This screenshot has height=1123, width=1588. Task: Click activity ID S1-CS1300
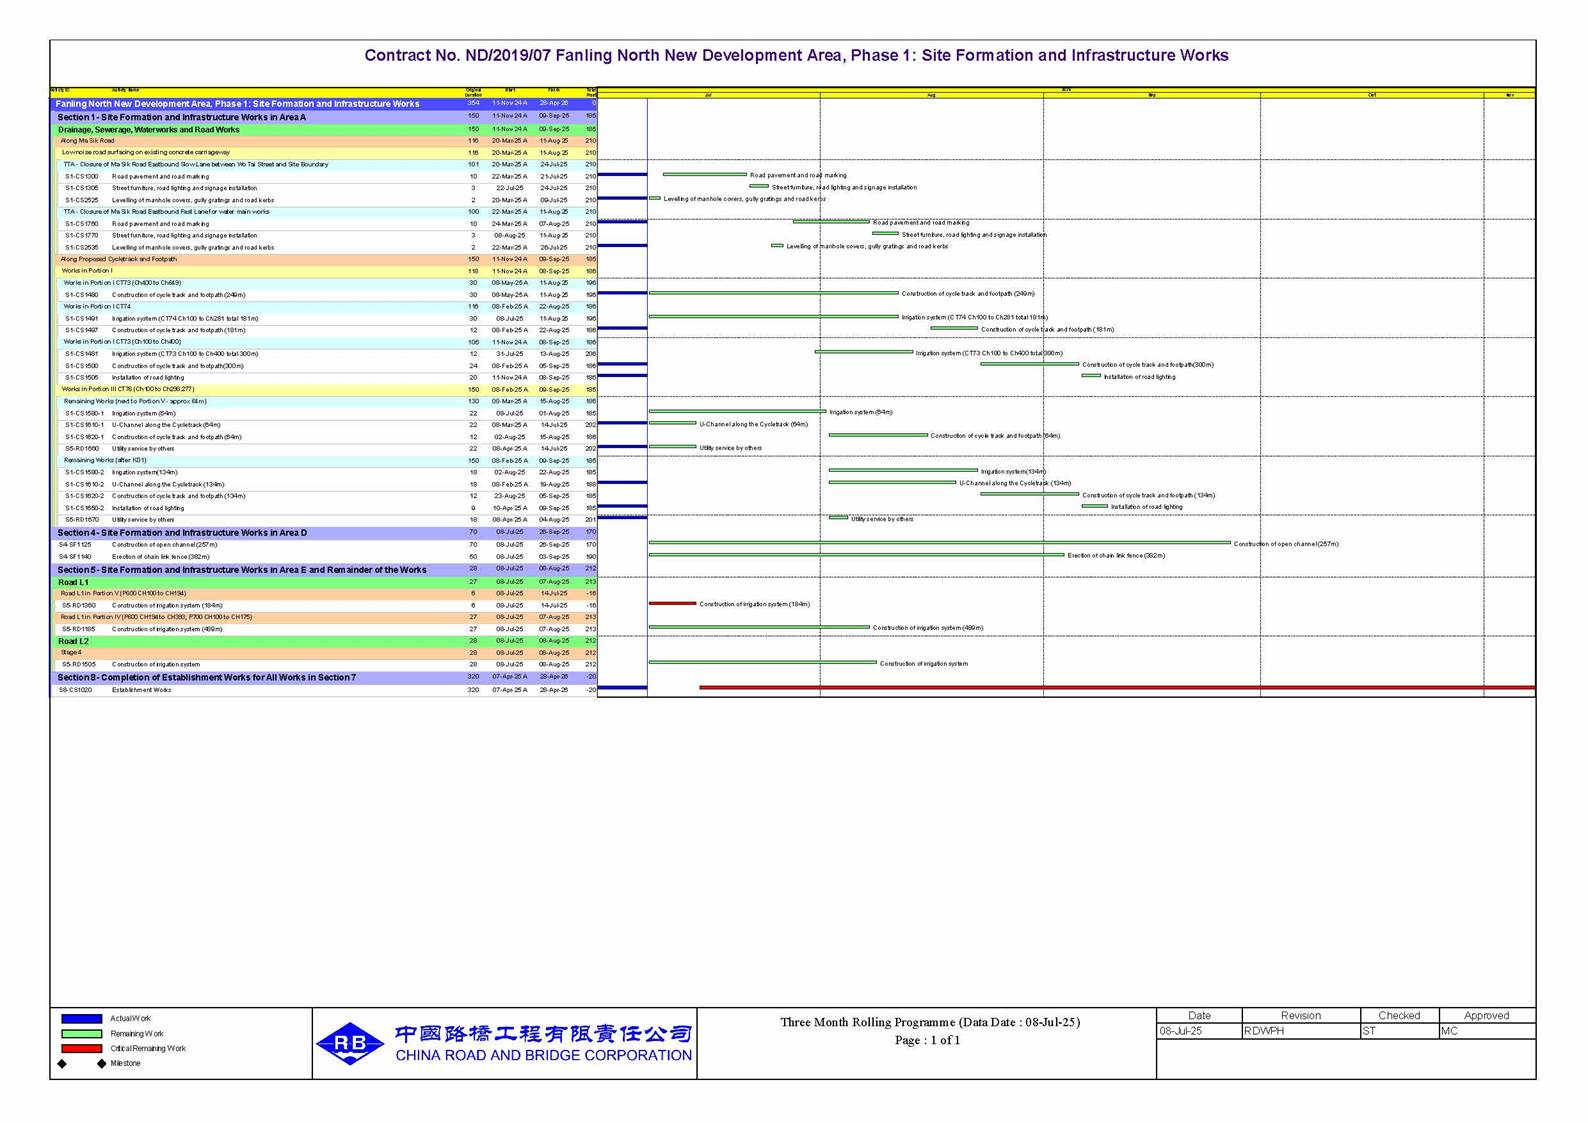pyautogui.click(x=82, y=176)
